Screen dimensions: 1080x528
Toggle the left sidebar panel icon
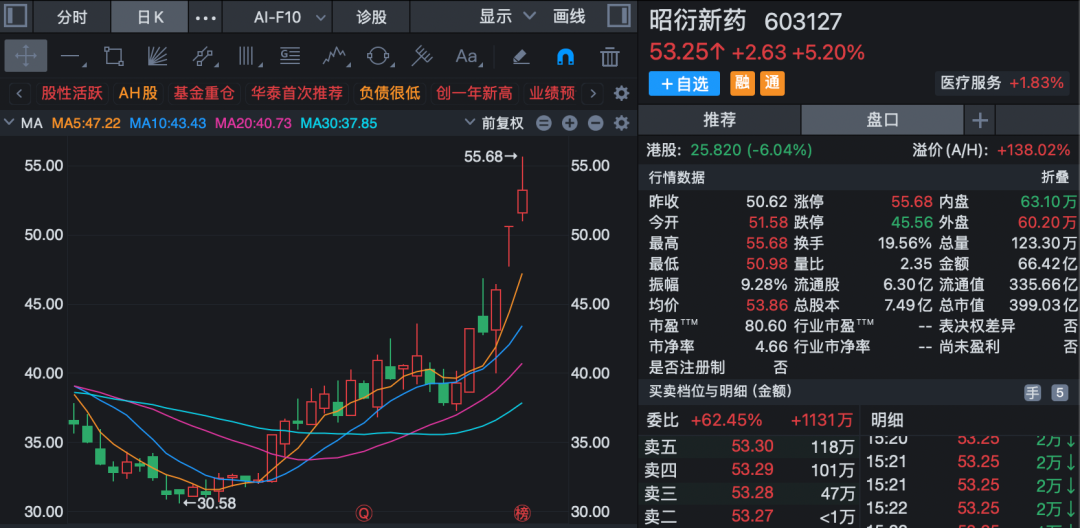15,16
